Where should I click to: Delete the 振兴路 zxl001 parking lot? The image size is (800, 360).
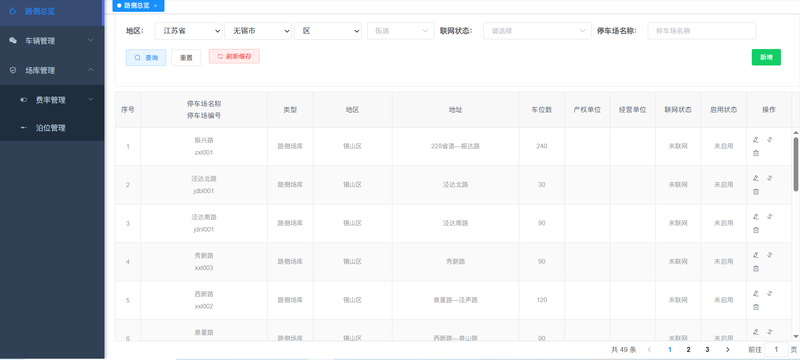(x=756, y=153)
